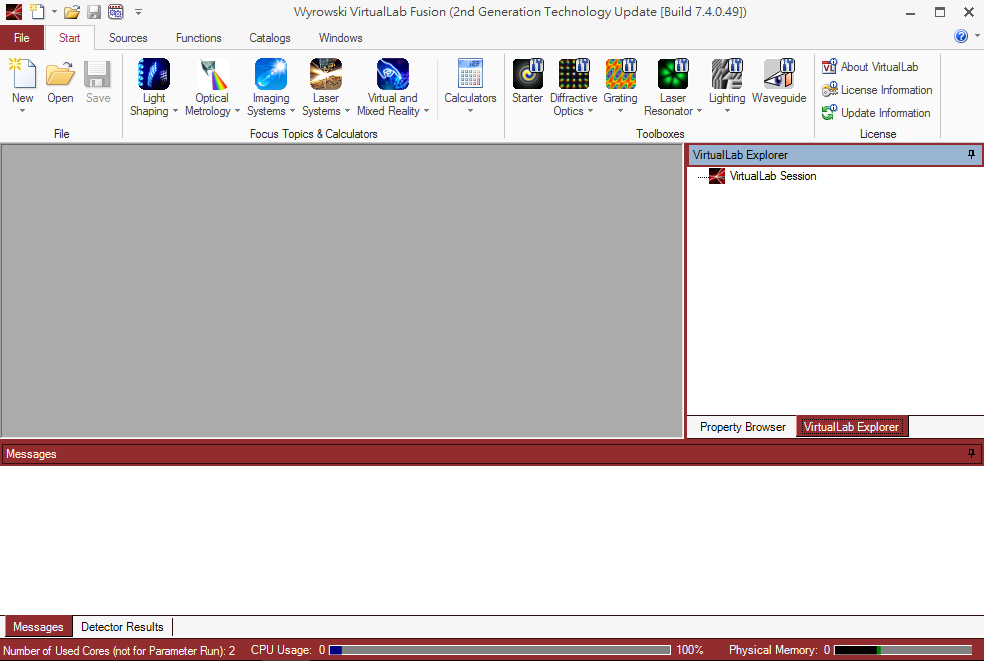984x661 pixels.
Task: Click the quick access new document icon
Action: (38, 12)
